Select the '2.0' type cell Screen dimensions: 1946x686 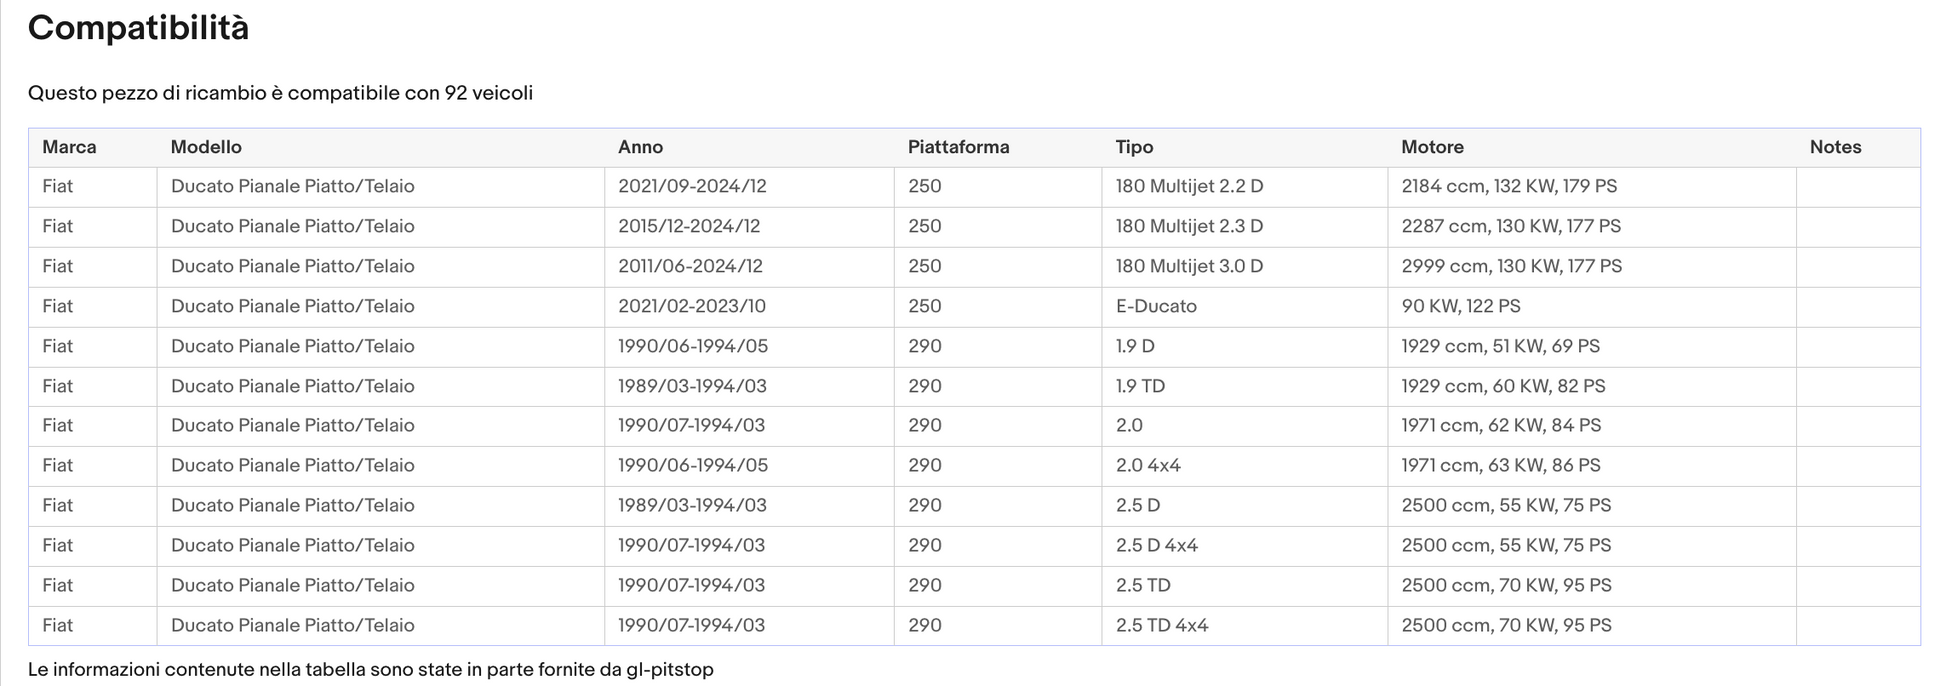pyautogui.click(x=1244, y=426)
